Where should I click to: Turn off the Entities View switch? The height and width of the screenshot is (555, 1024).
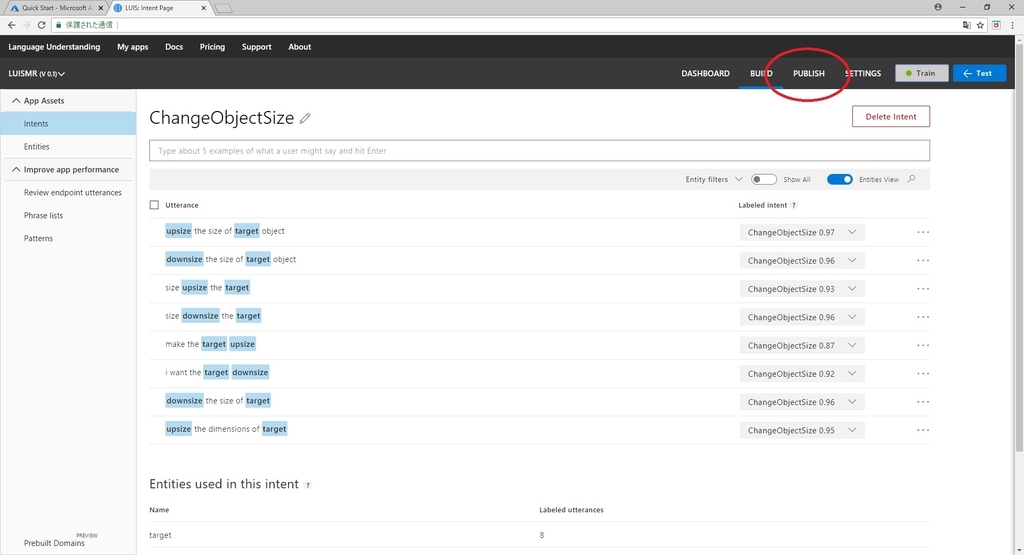(x=839, y=179)
